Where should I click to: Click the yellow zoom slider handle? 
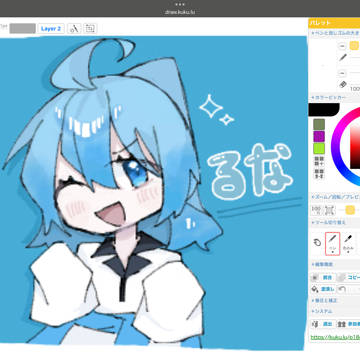point(350,210)
